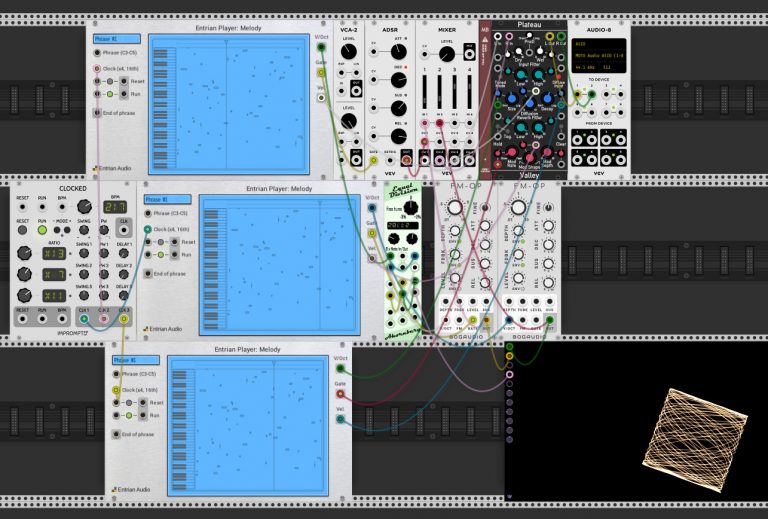The image size is (768, 519).
Task: Turn the first RATIO knob on Clocked
Action: point(24,253)
